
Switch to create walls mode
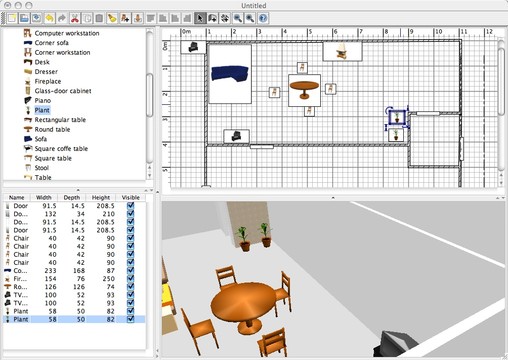click(x=213, y=18)
